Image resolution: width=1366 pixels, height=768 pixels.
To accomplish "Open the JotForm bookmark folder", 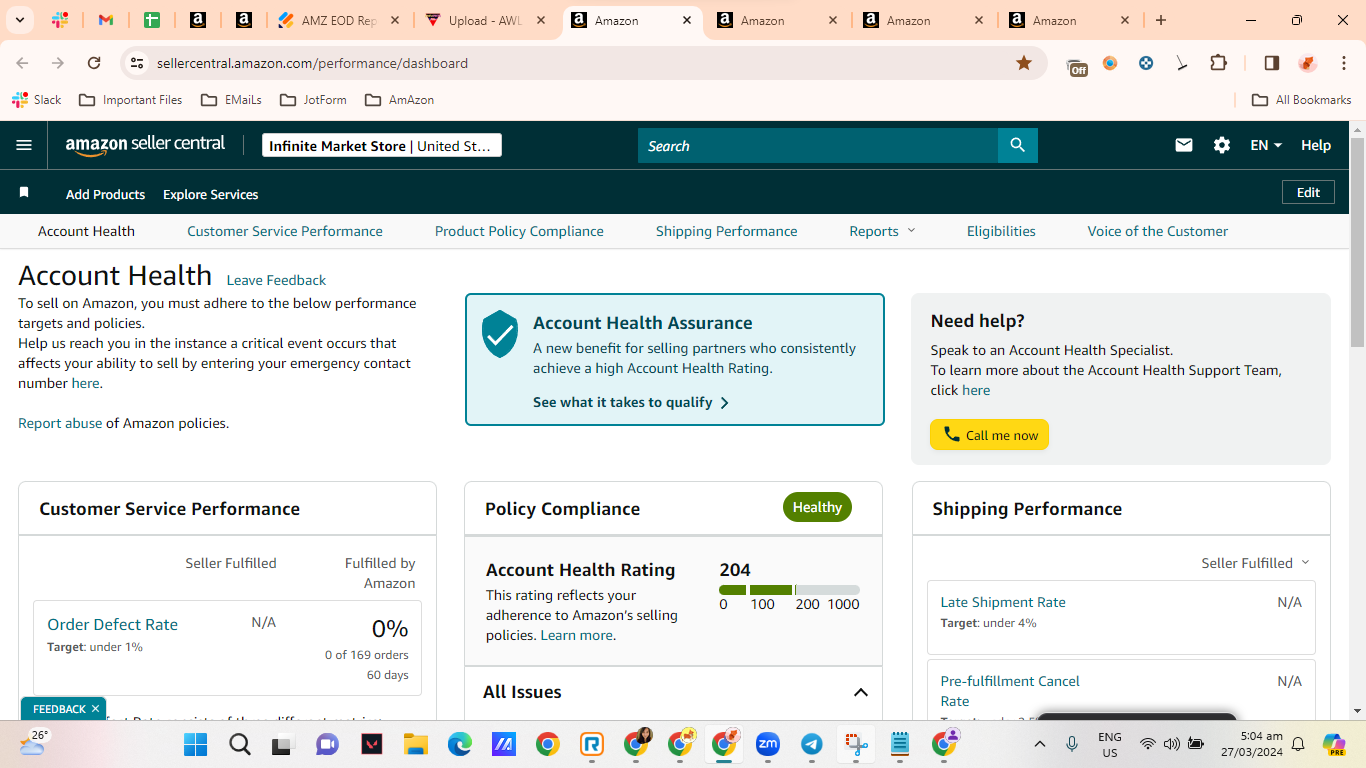I will pyautogui.click(x=313, y=100).
